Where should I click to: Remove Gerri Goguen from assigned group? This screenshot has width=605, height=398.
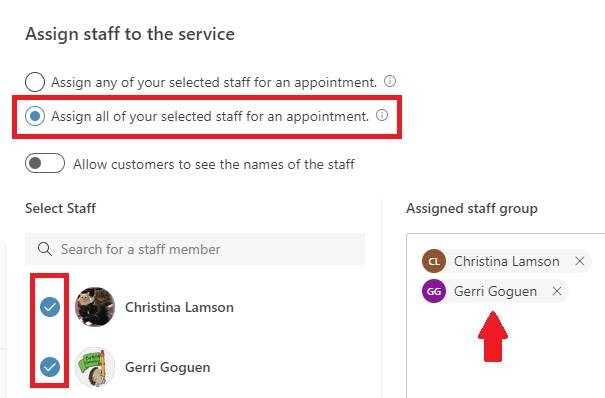pyautogui.click(x=557, y=291)
